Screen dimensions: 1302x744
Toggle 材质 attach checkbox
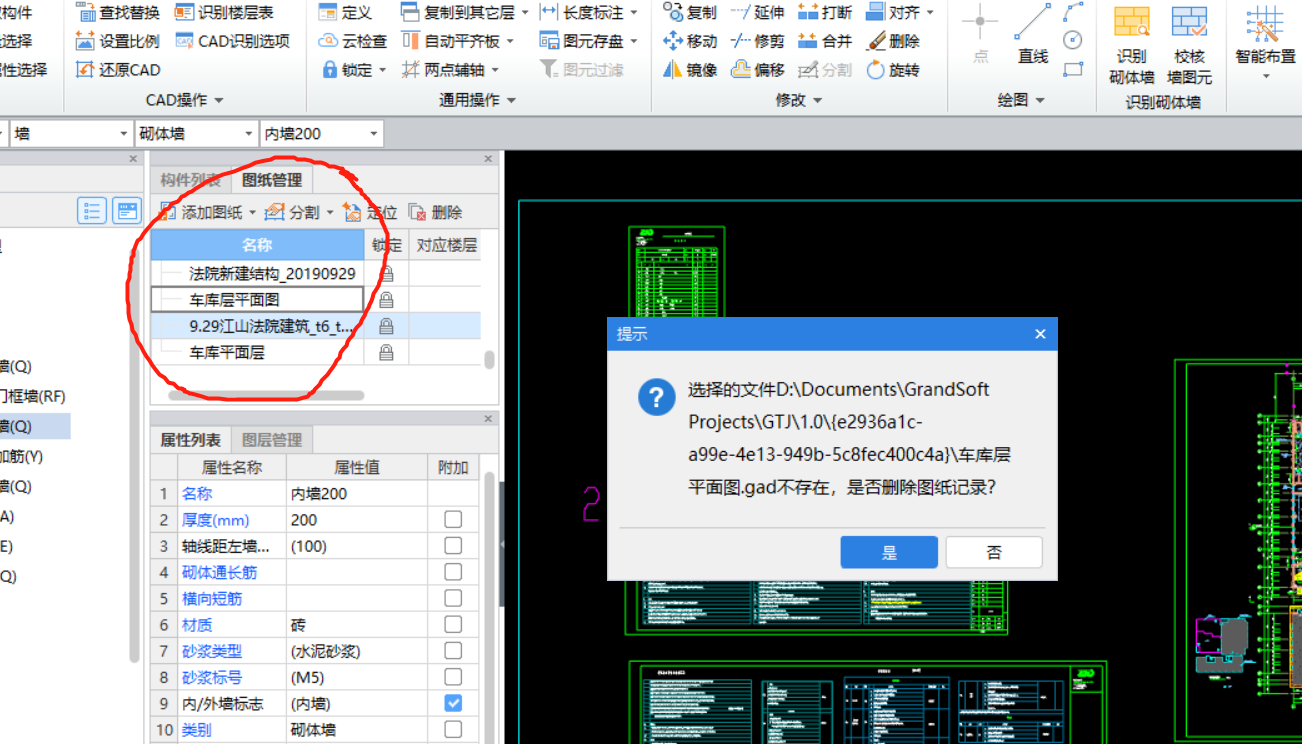coord(453,625)
